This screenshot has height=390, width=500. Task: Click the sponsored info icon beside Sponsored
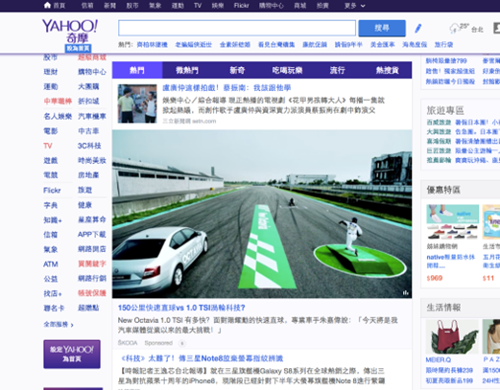(182, 343)
